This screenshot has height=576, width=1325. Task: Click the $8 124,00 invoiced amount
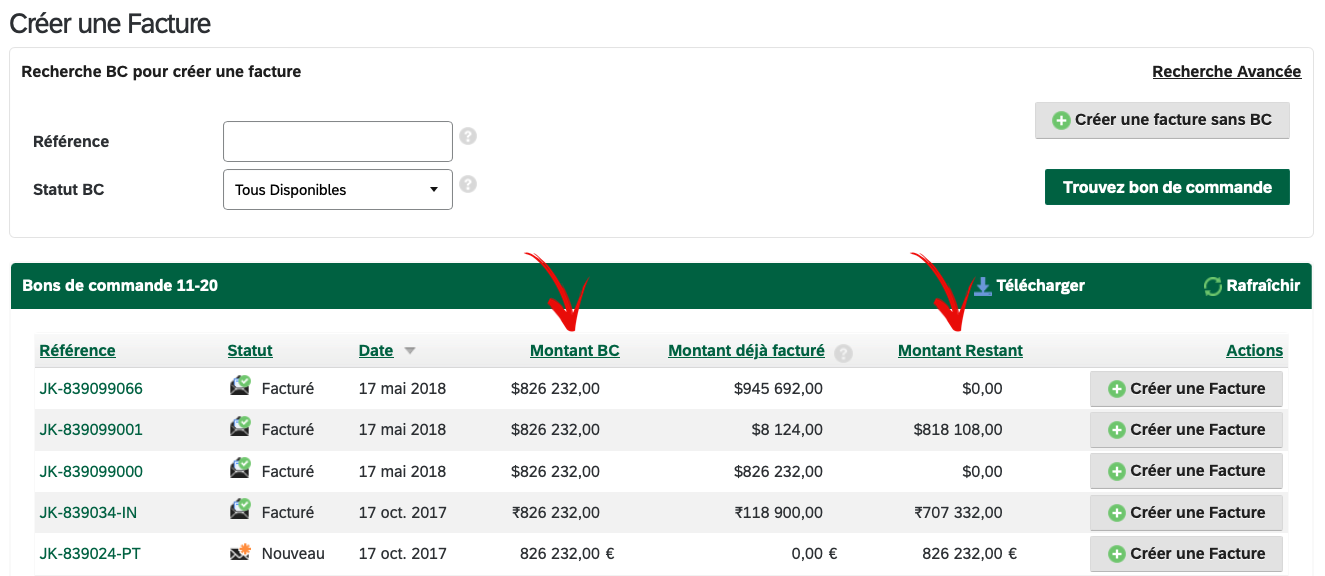tap(788, 429)
